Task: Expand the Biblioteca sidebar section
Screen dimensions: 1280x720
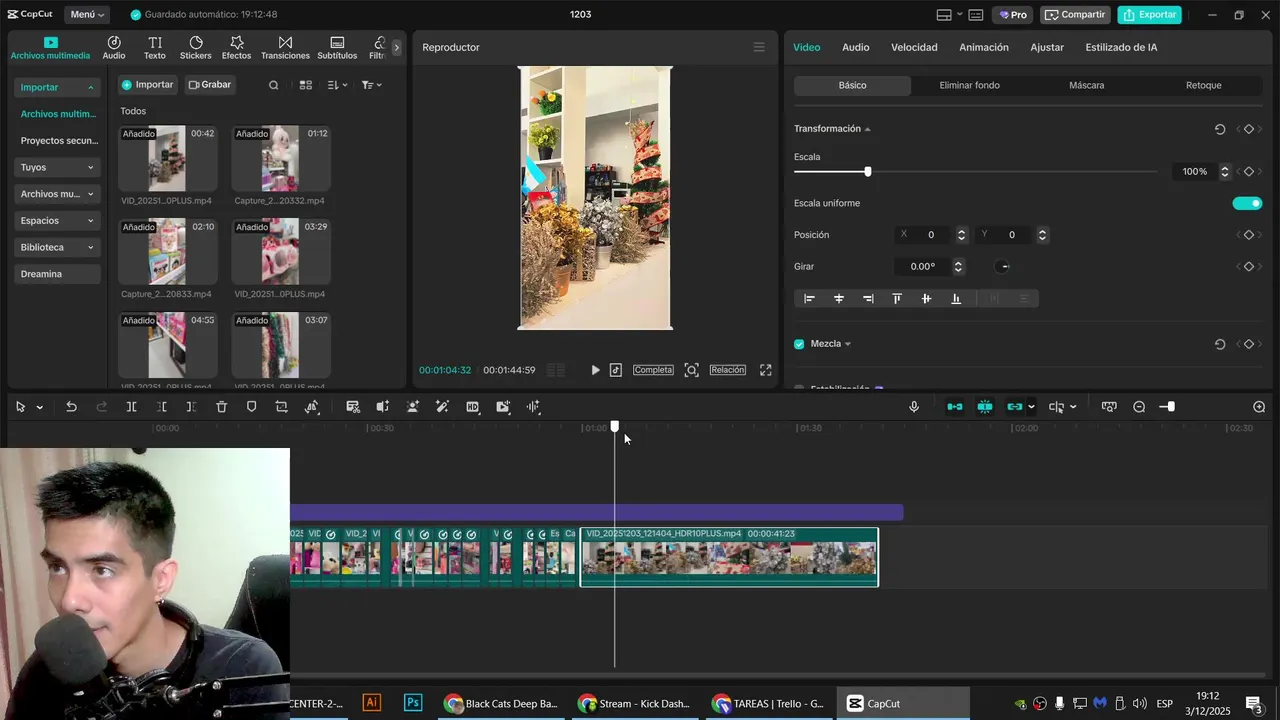Action: (x=58, y=247)
